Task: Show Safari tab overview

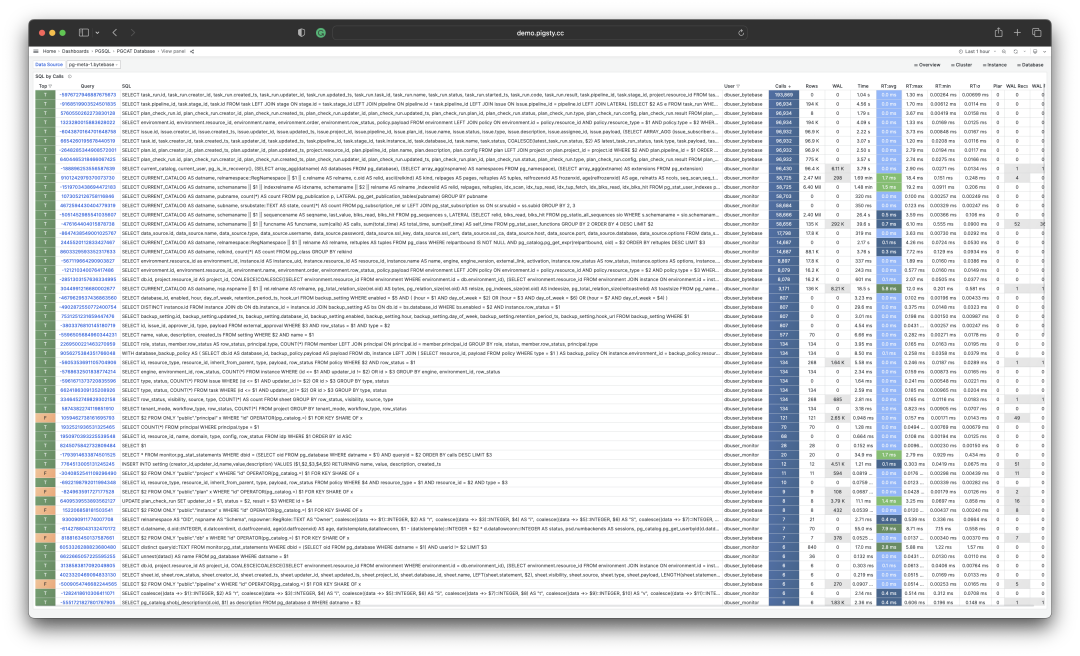Action: 1037,32
